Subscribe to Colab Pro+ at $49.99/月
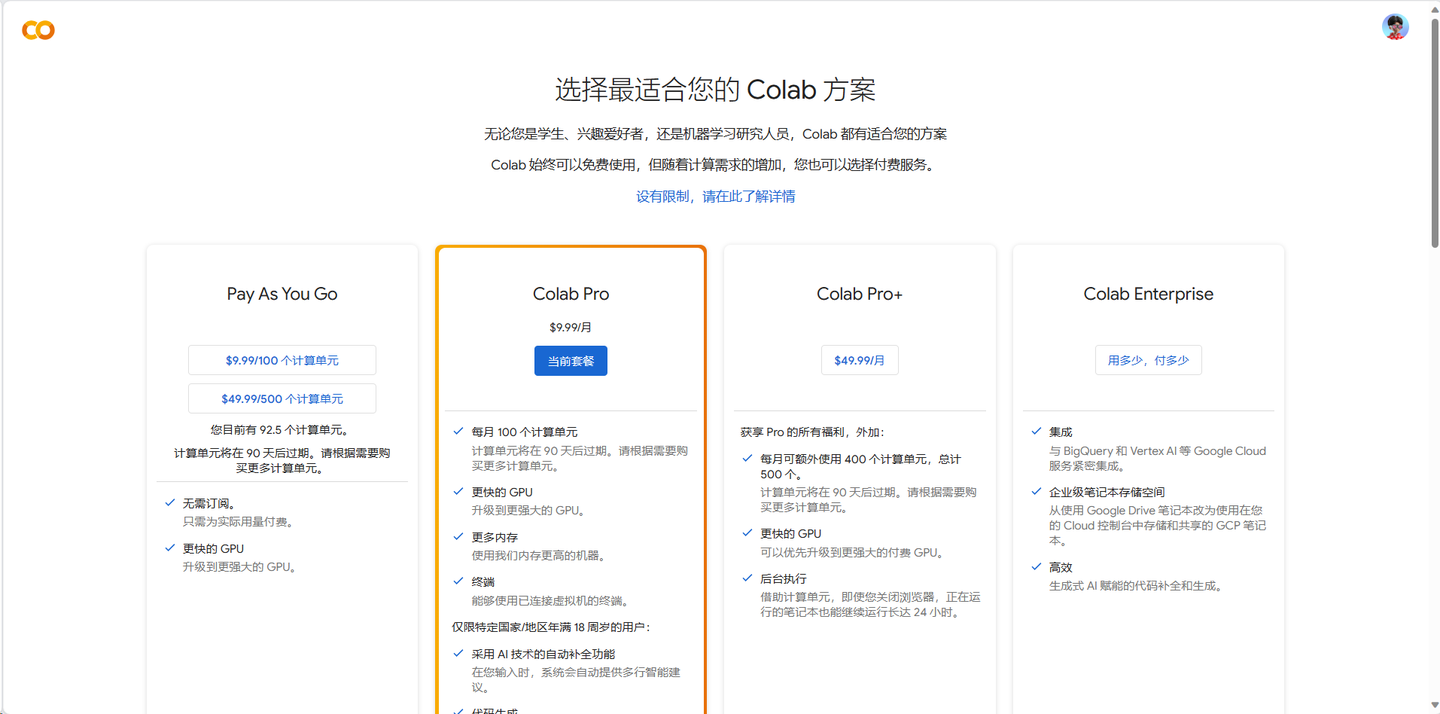The height and width of the screenshot is (714, 1440). pos(859,360)
